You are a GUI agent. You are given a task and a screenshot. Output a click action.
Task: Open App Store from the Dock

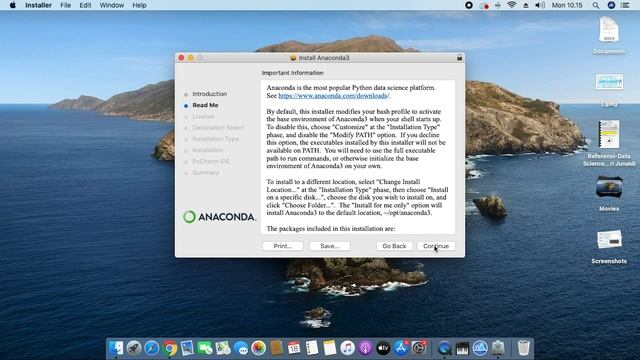click(x=401, y=348)
